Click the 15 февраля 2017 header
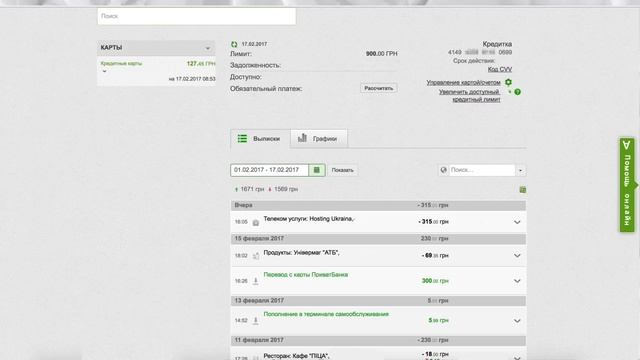Image resolution: width=640 pixels, height=360 pixels. click(378, 238)
